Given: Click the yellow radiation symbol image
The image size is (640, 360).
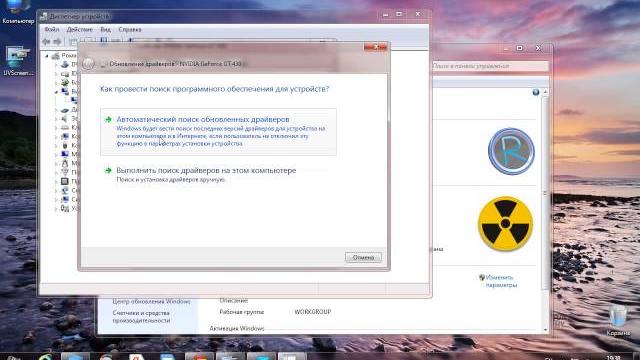Looking at the screenshot, I should (x=505, y=224).
